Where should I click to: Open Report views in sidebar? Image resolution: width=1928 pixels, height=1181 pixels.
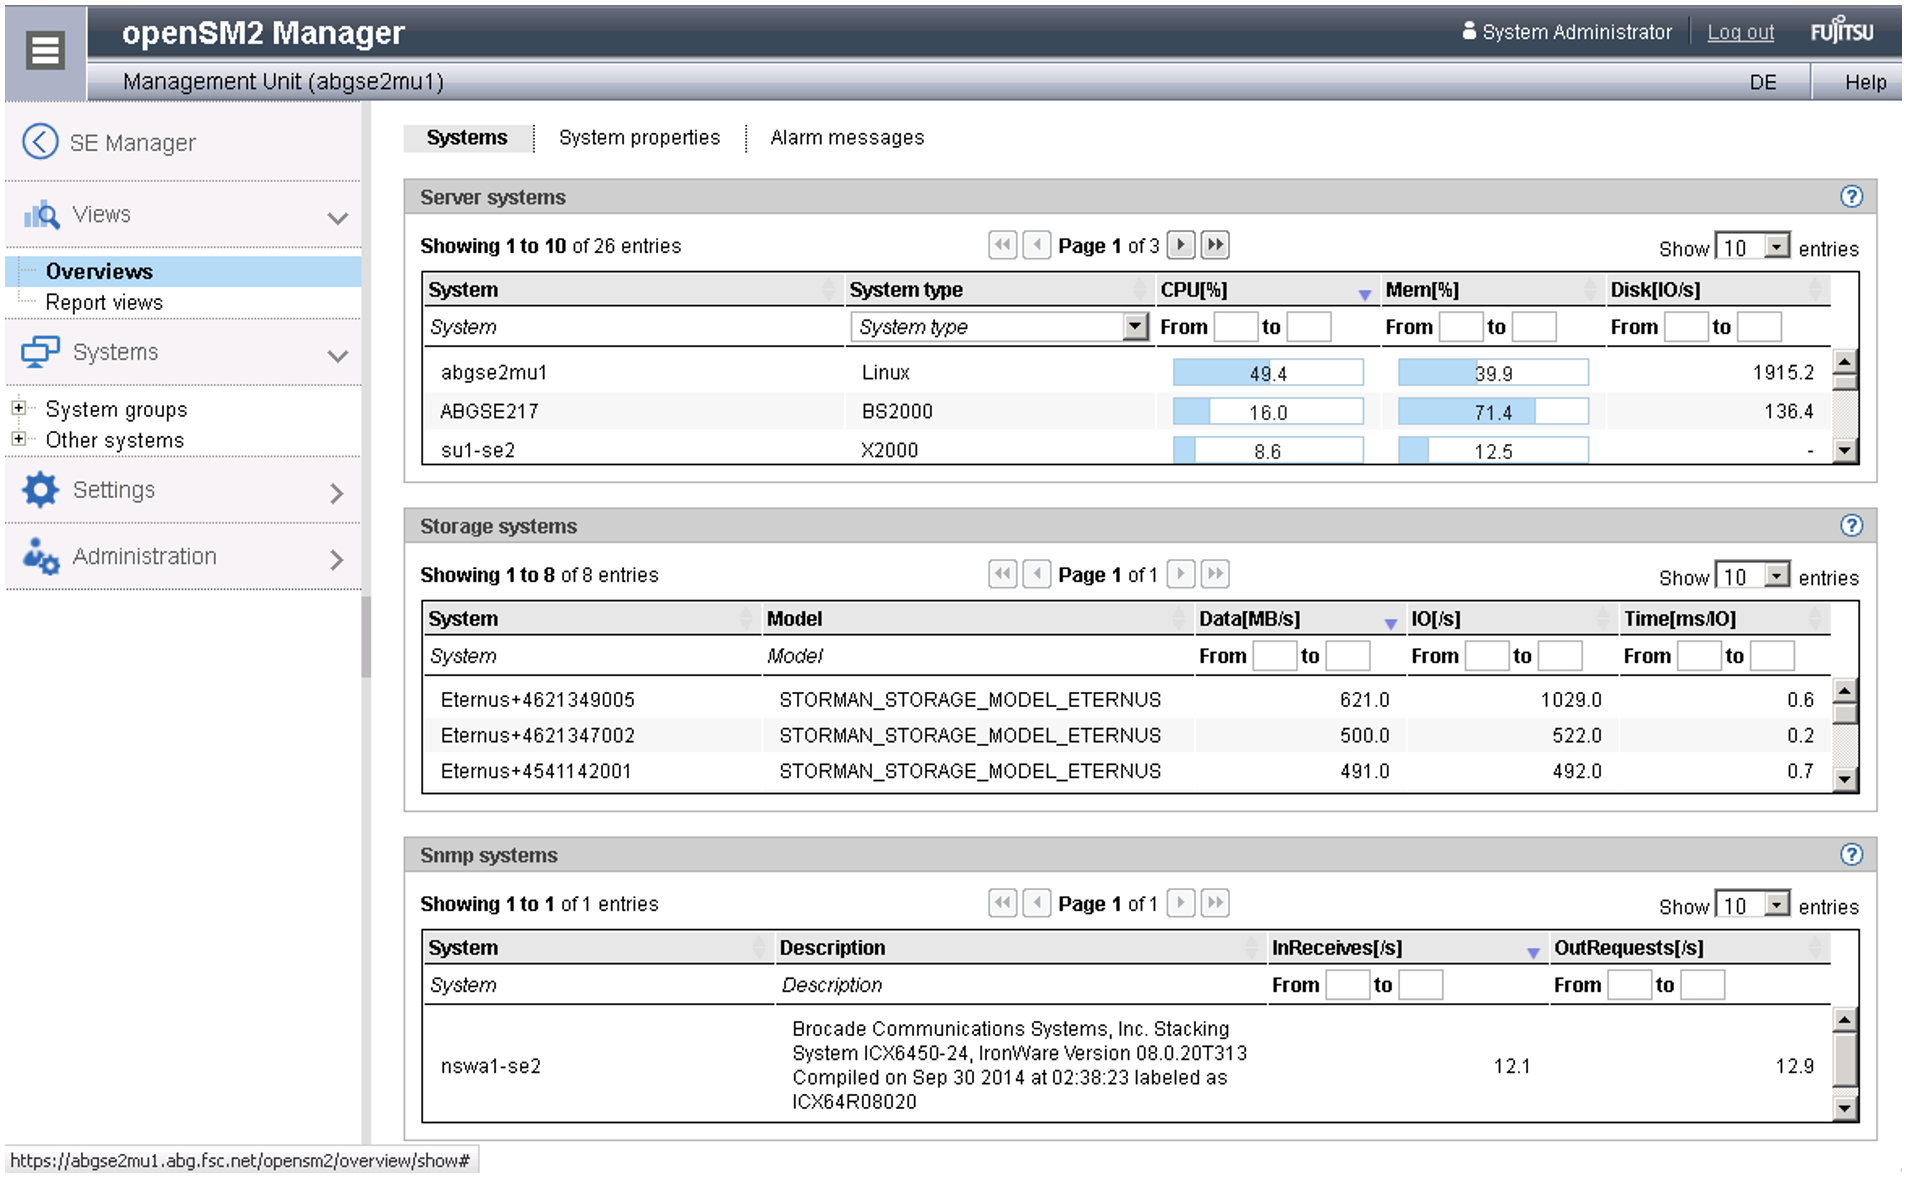coord(104,302)
